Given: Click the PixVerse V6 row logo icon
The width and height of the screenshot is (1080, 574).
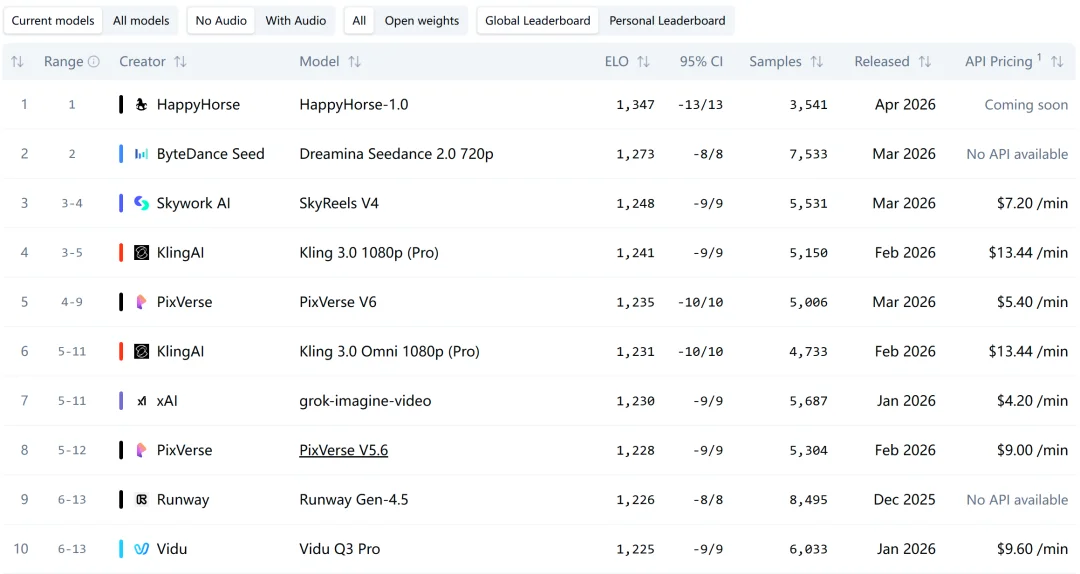Looking at the screenshot, I should [x=141, y=302].
